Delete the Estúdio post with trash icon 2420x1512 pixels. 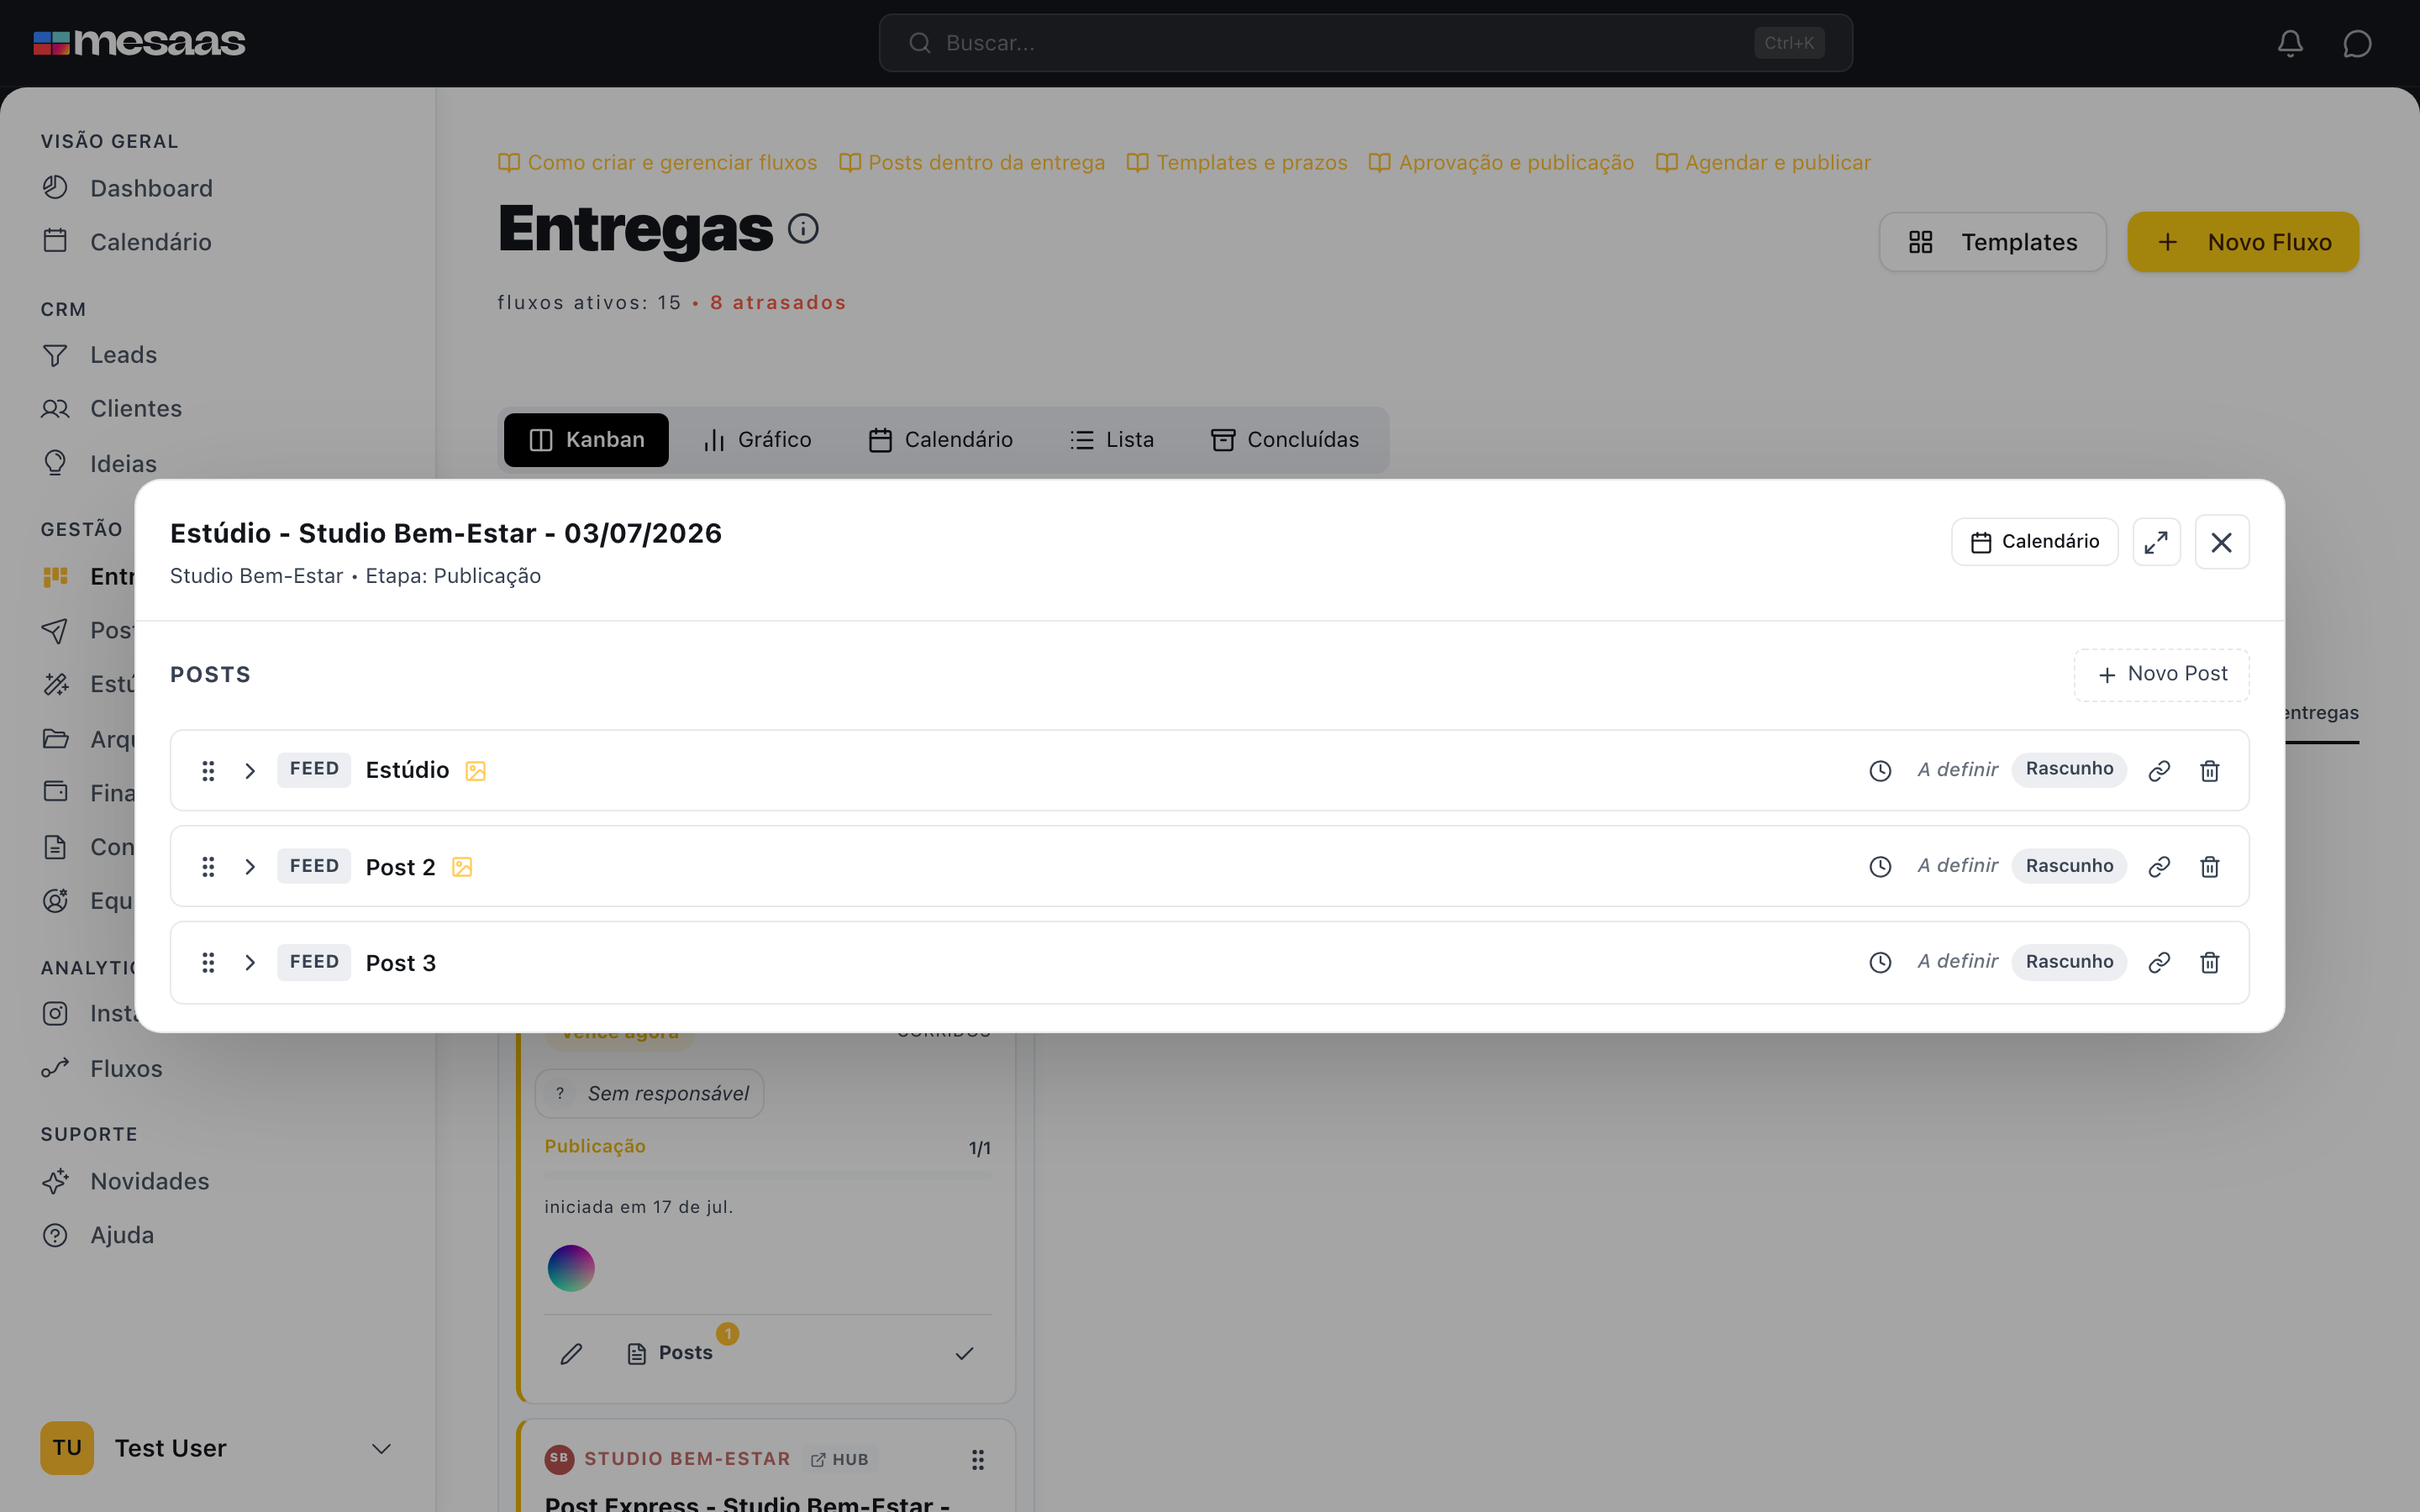tap(2210, 770)
